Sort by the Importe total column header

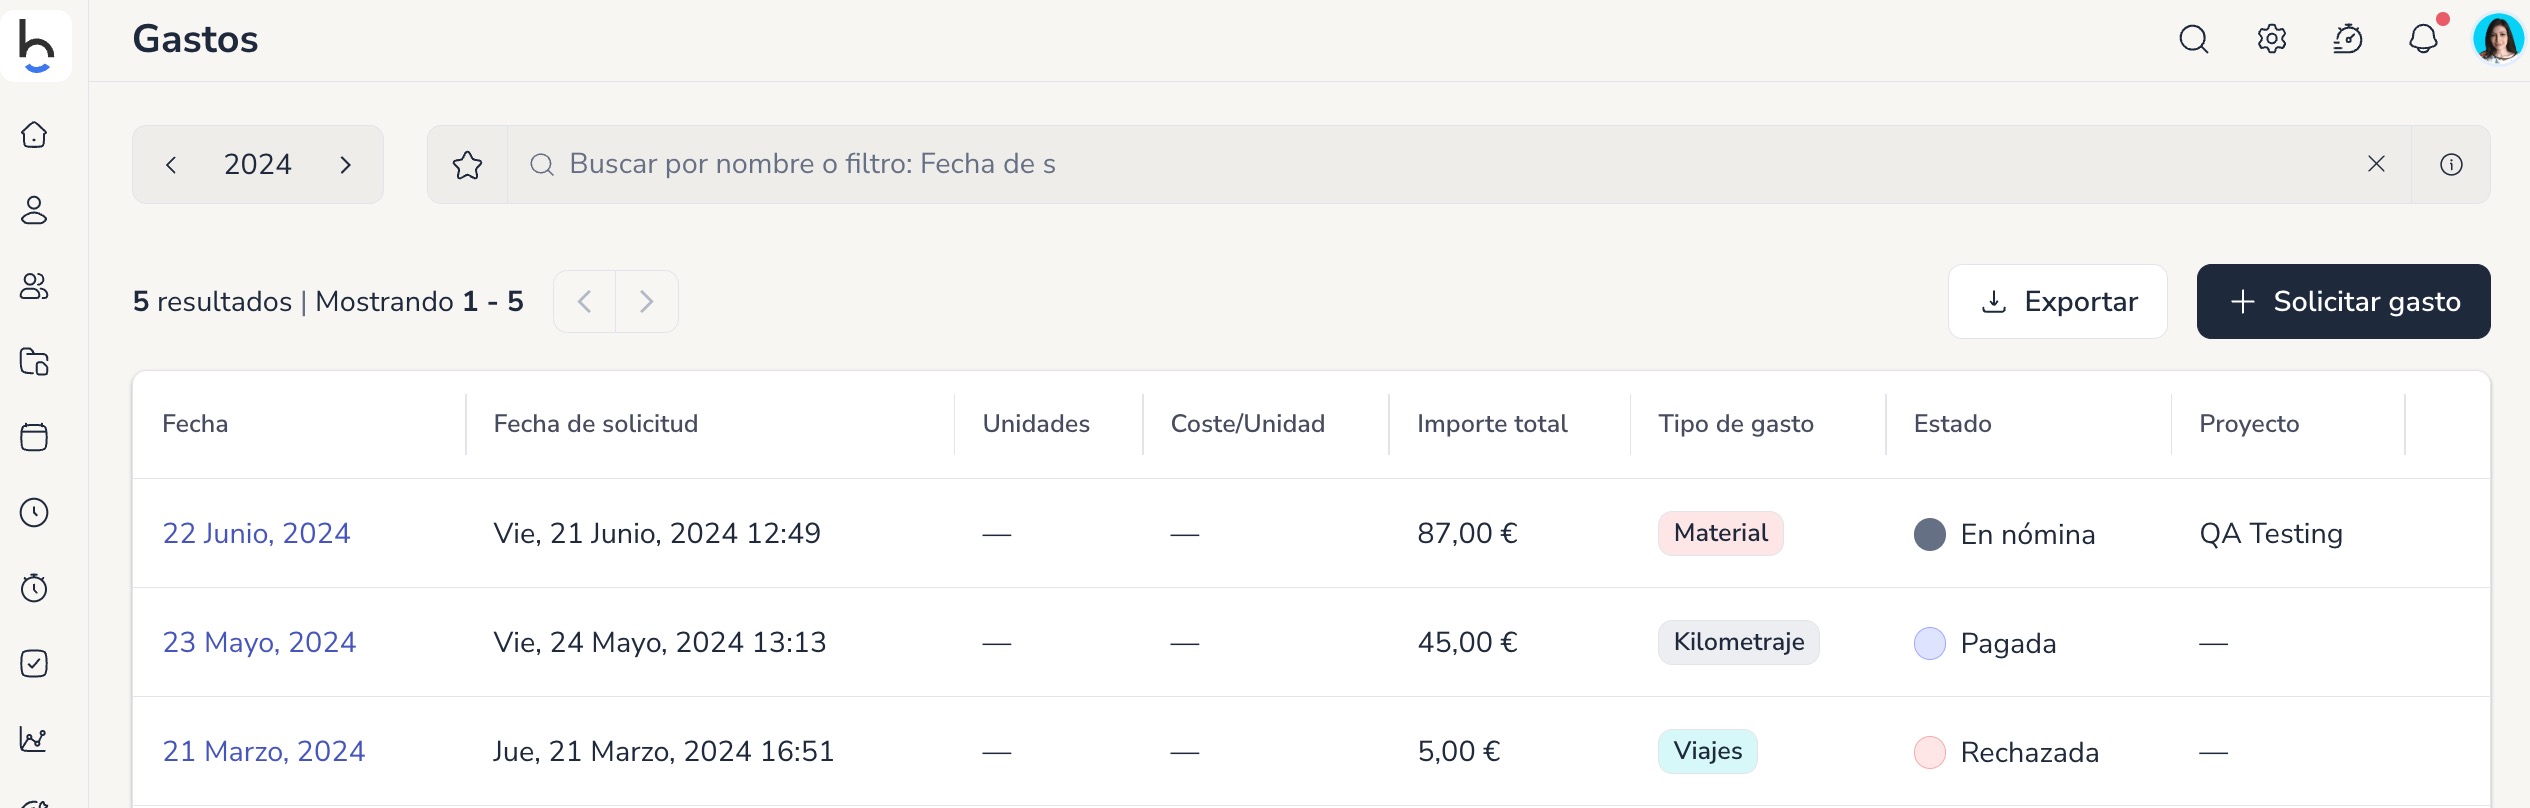click(1492, 424)
